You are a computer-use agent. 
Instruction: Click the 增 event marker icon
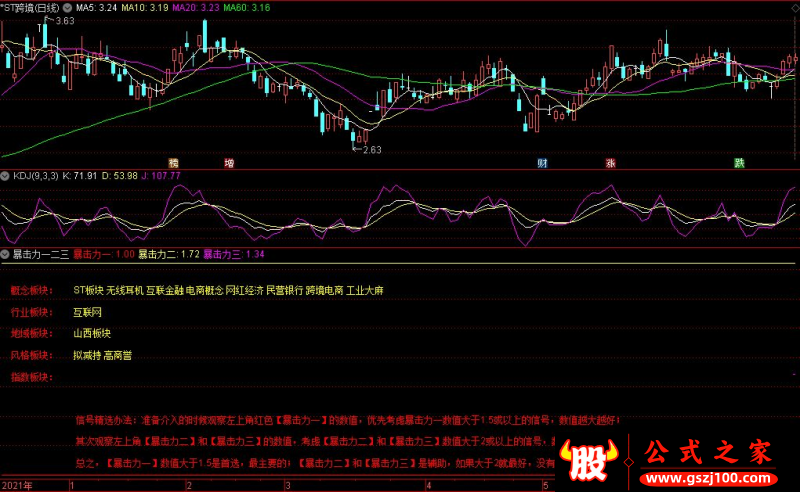point(229,163)
